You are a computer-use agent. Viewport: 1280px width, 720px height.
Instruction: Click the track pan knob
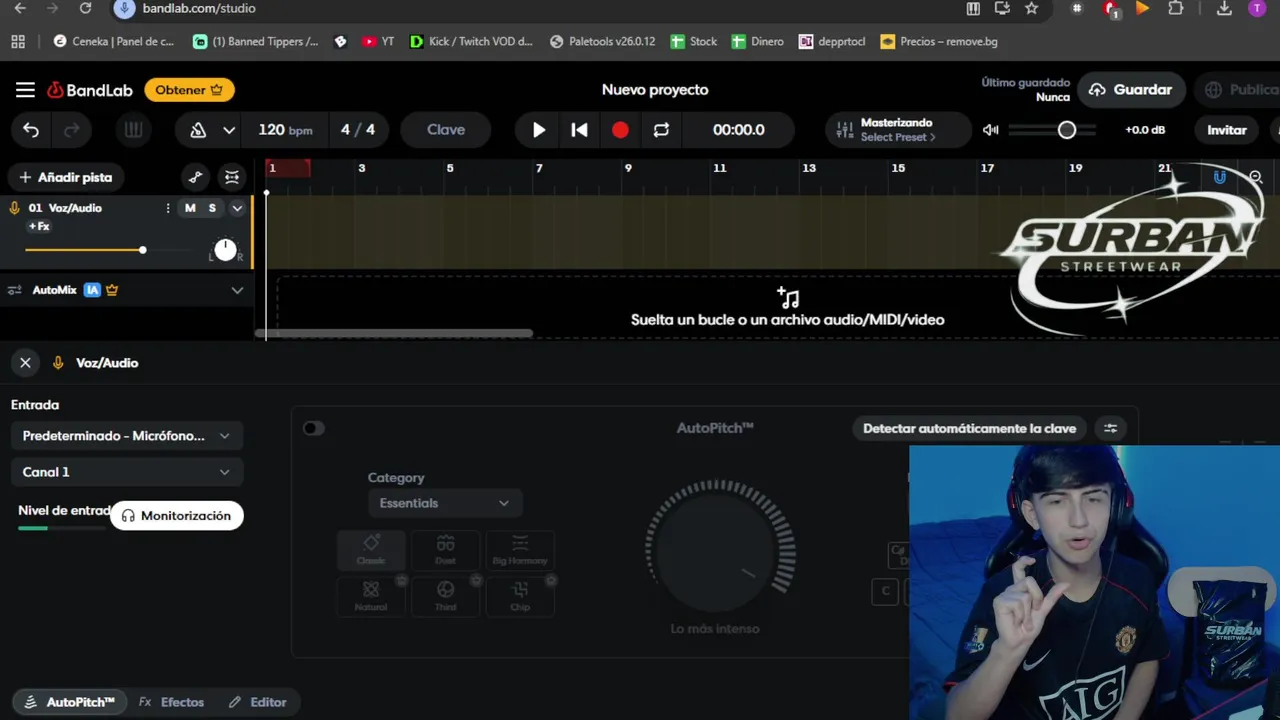pos(225,250)
